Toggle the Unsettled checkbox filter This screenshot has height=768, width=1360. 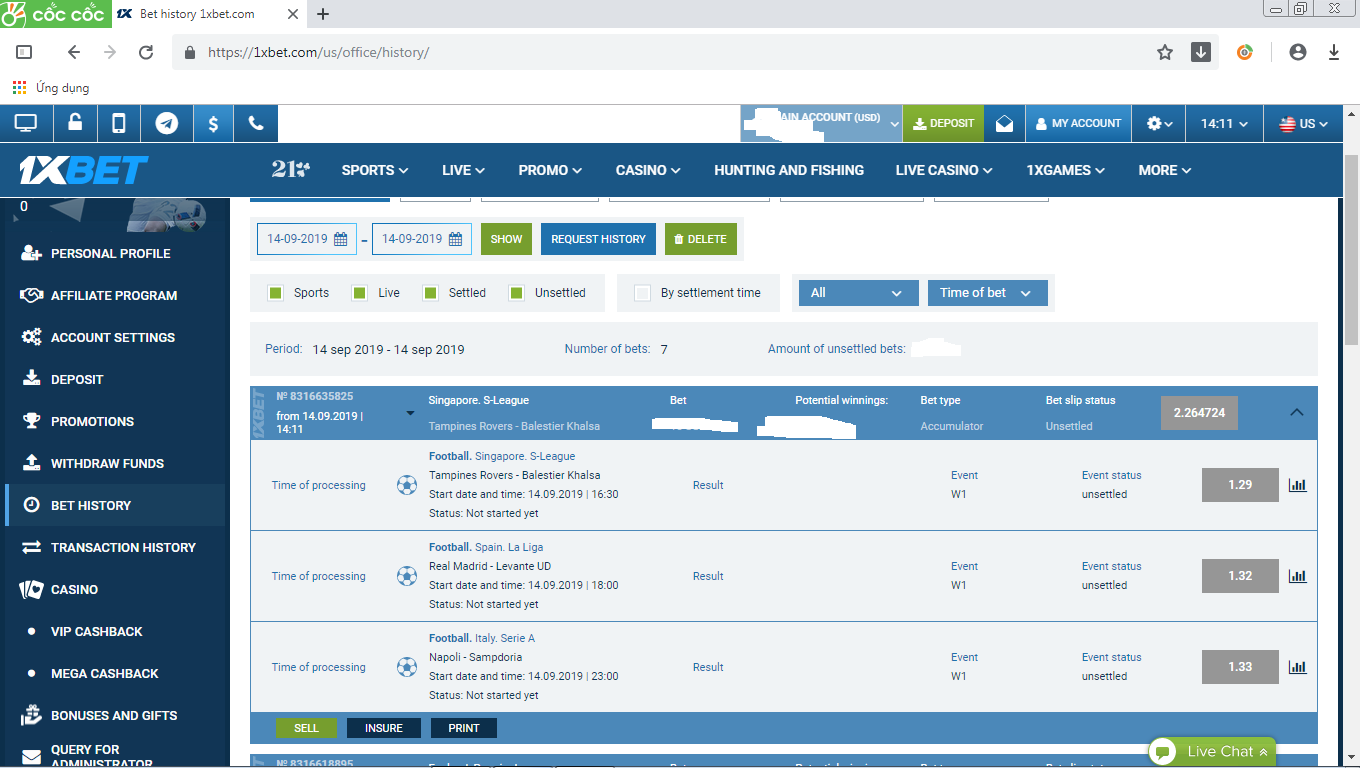point(517,293)
